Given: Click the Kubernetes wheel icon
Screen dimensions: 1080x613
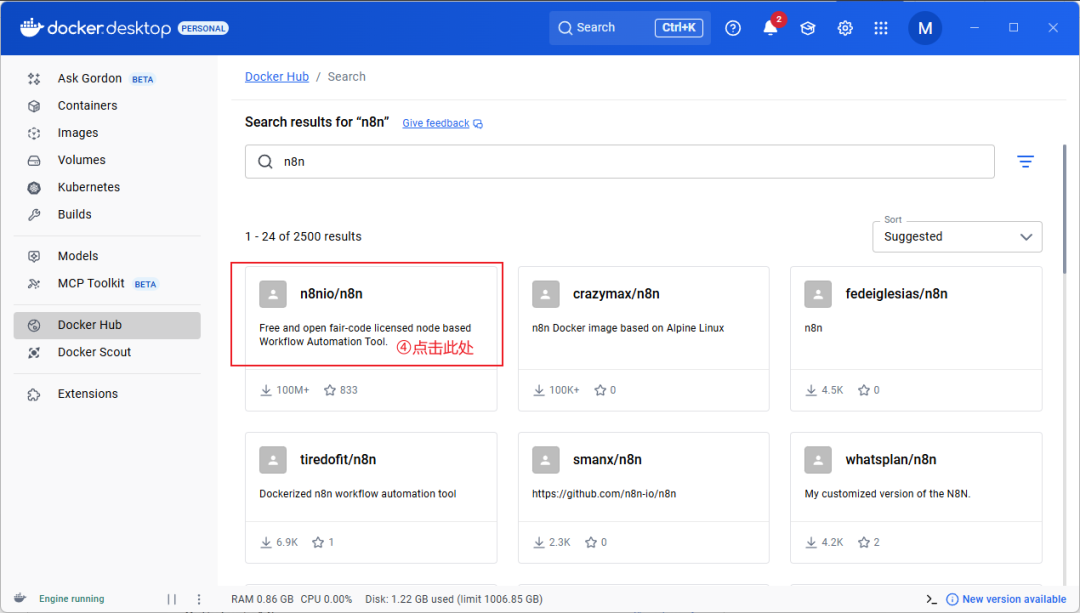Looking at the screenshot, I should click(34, 187).
